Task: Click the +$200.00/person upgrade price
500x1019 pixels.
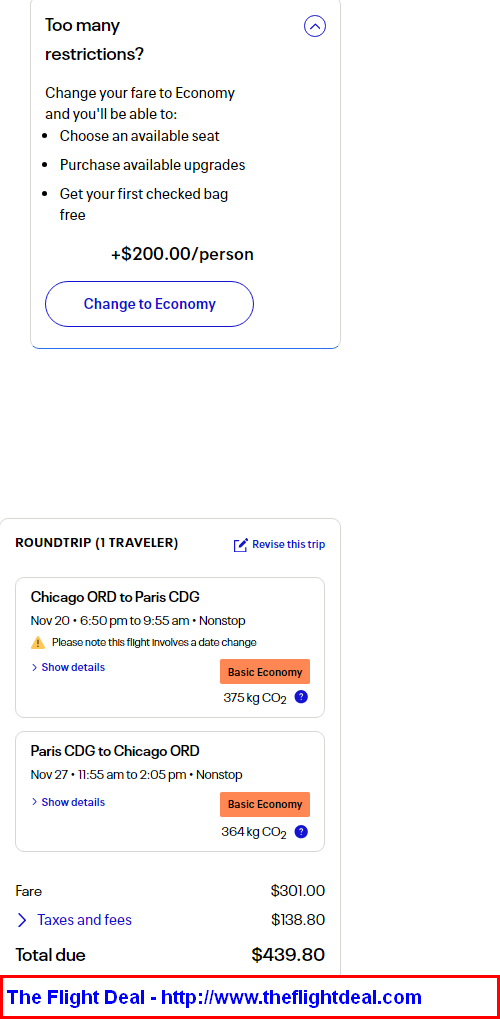Action: [182, 254]
